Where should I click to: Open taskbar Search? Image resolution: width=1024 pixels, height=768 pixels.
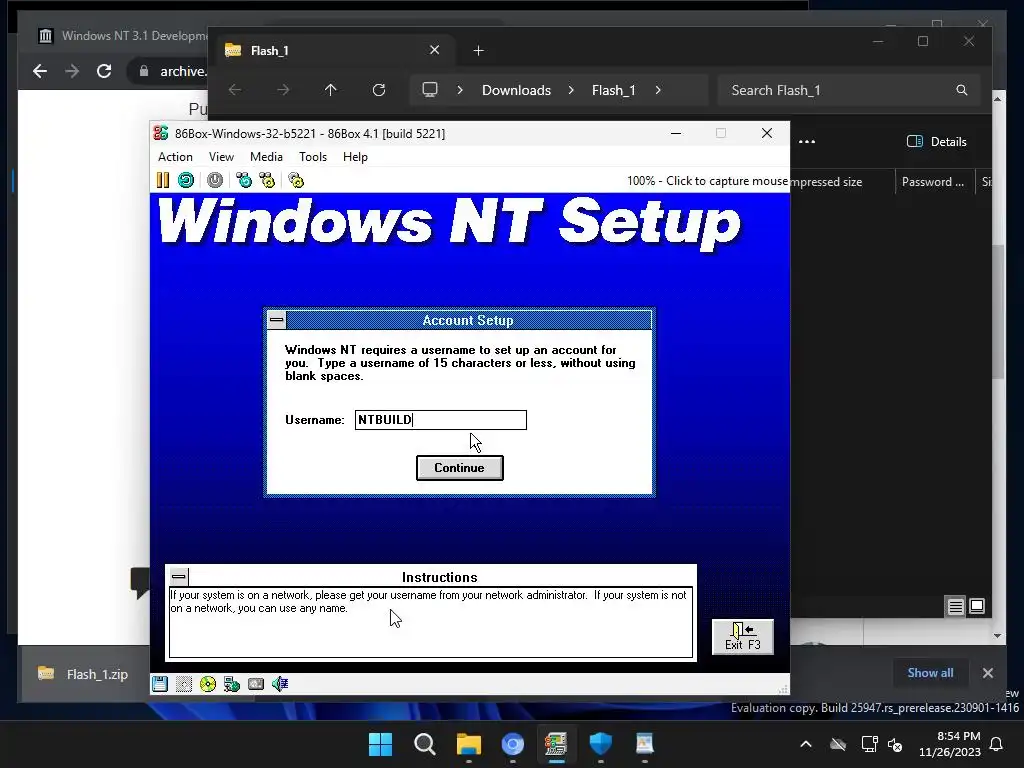[x=425, y=744]
